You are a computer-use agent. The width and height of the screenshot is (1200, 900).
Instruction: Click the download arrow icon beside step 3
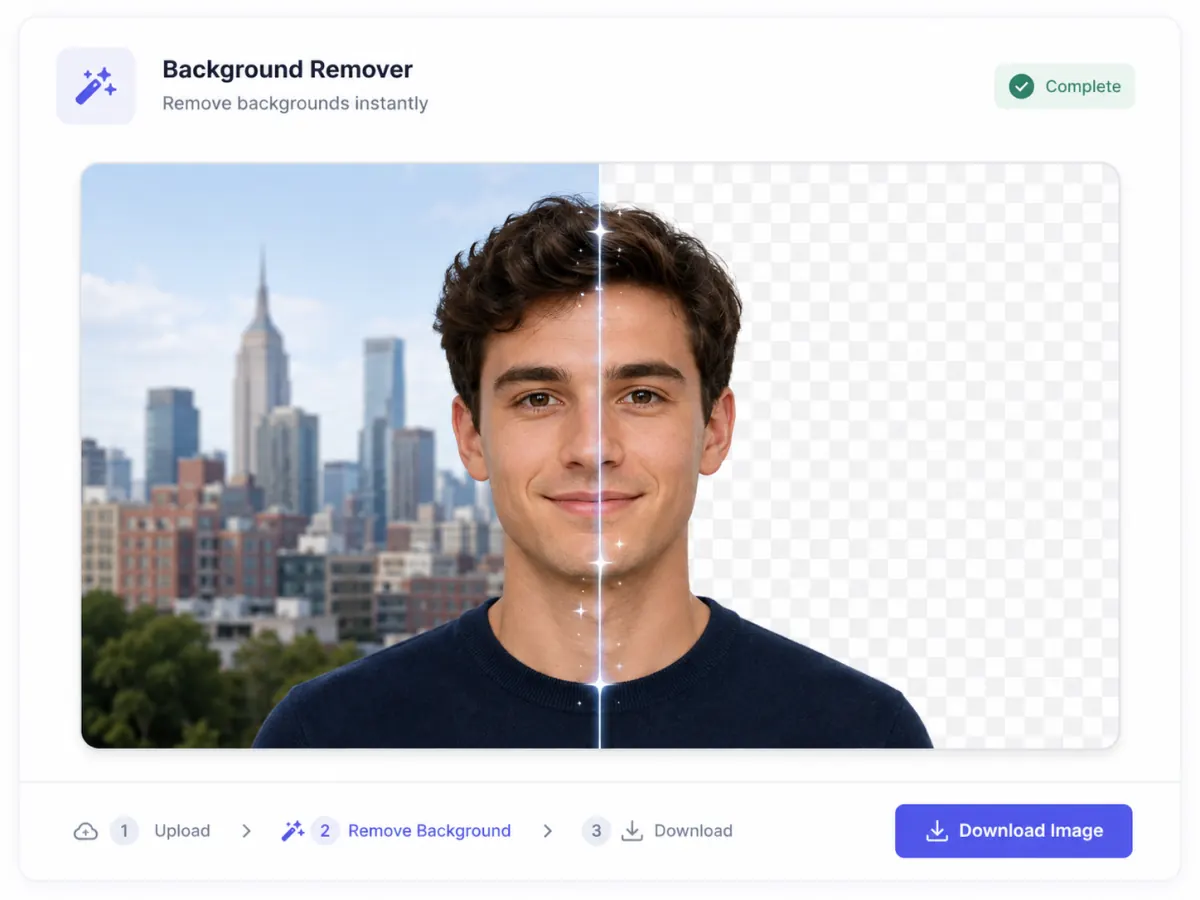tap(632, 831)
